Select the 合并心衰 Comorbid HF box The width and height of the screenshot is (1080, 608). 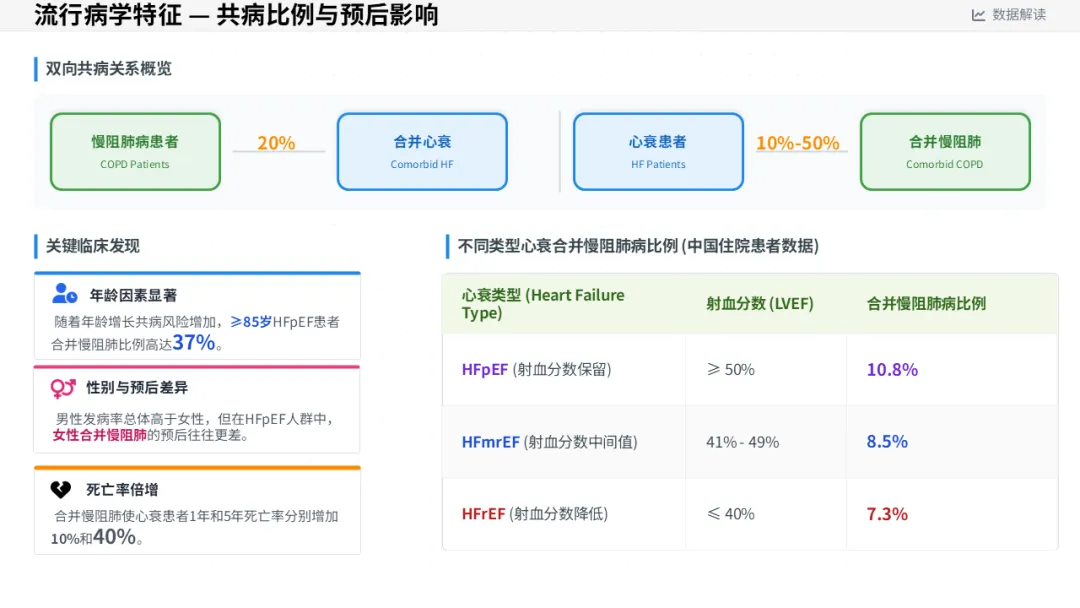[422, 151]
